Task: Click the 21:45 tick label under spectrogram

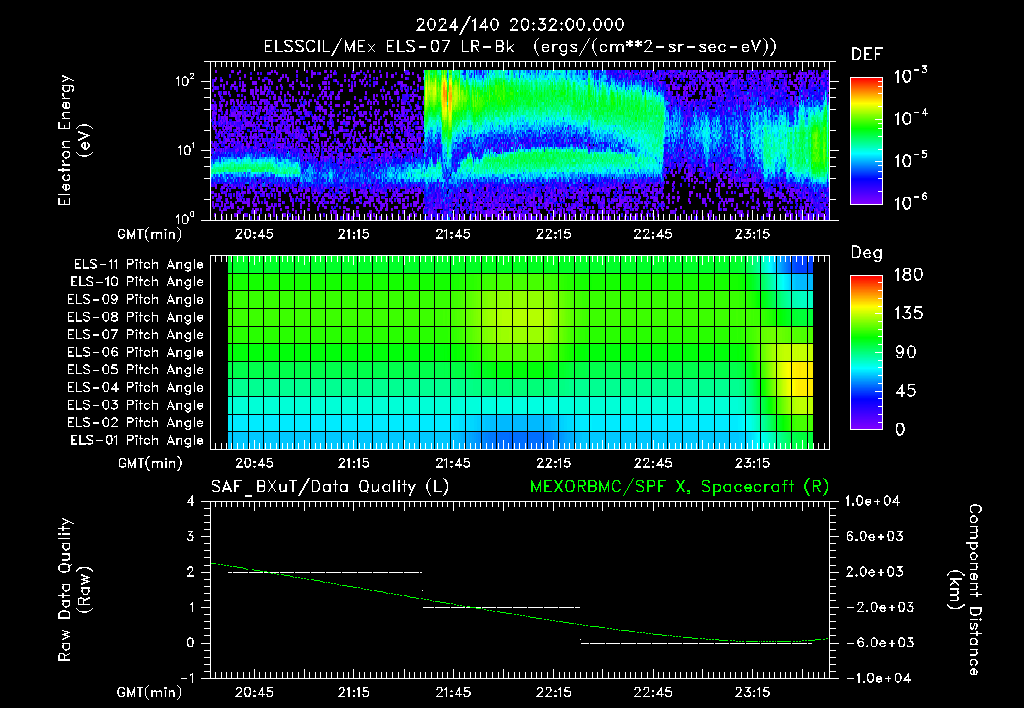Action: (453, 234)
